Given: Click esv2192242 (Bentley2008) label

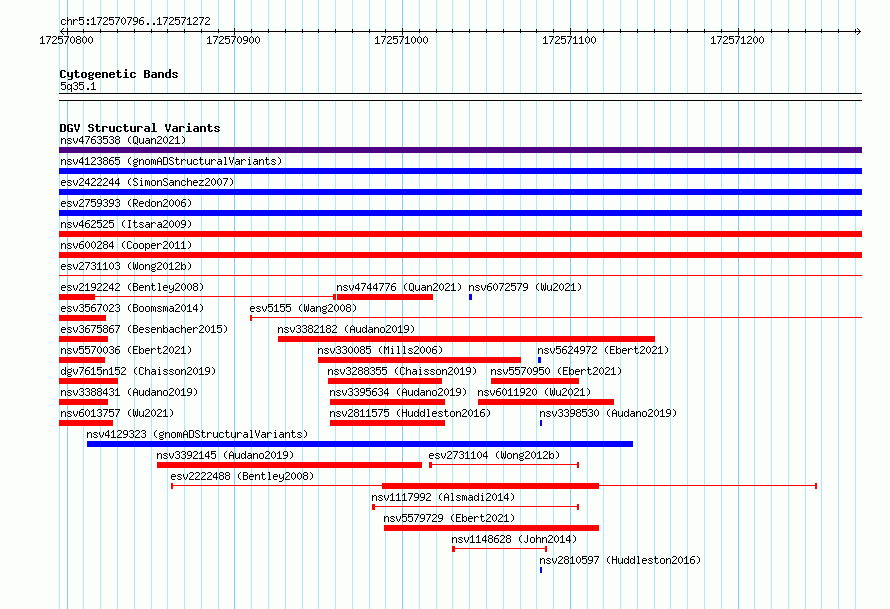Looking at the screenshot, I should tap(132, 287).
